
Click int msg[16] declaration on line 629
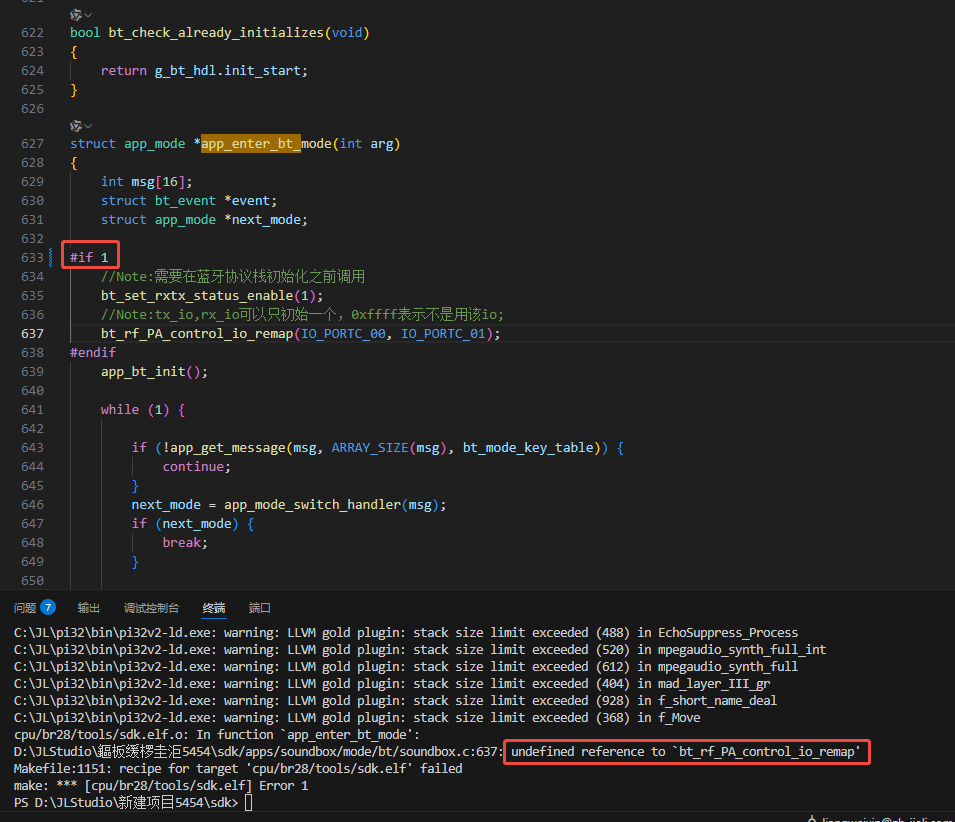[x=146, y=182]
